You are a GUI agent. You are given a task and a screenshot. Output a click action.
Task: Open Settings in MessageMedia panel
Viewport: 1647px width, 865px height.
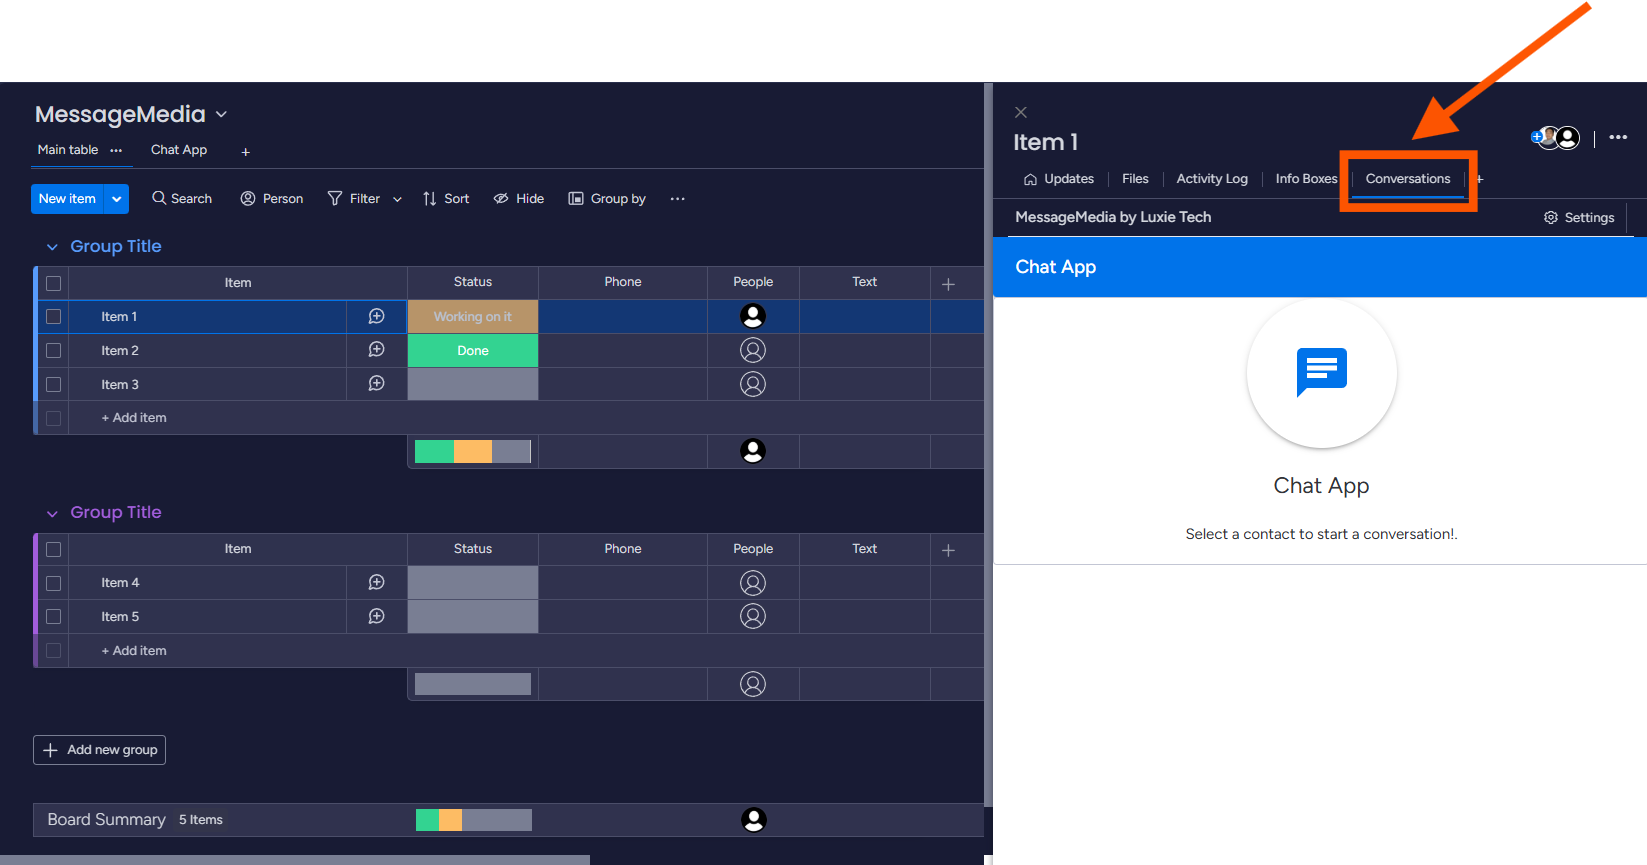[x=1579, y=217]
